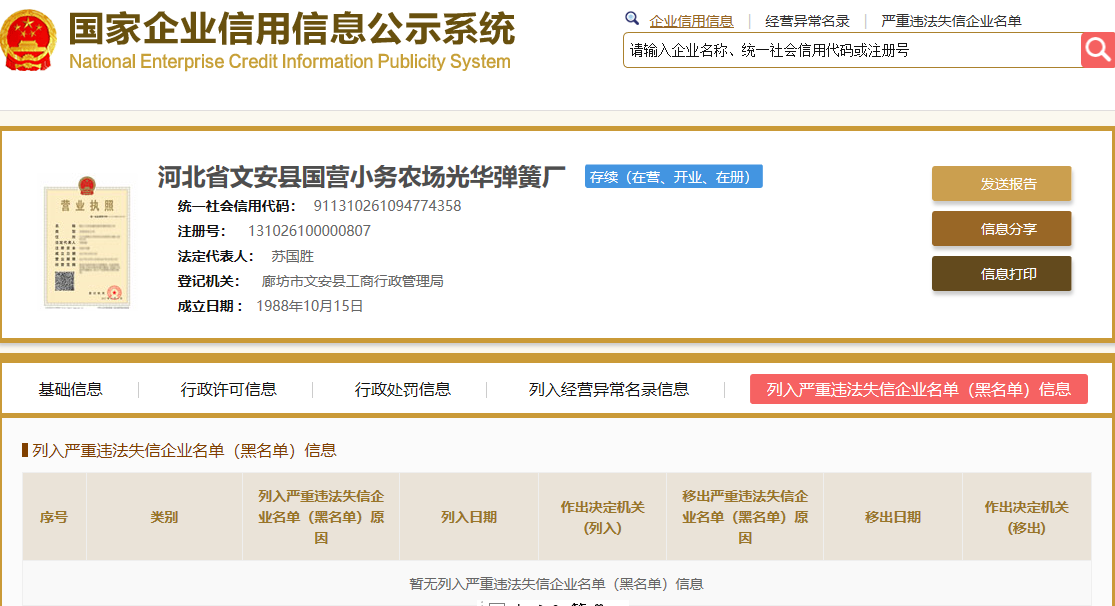The image size is (1115, 606).
Task: Select the 企业信用信息 search category link
Action: point(691,21)
